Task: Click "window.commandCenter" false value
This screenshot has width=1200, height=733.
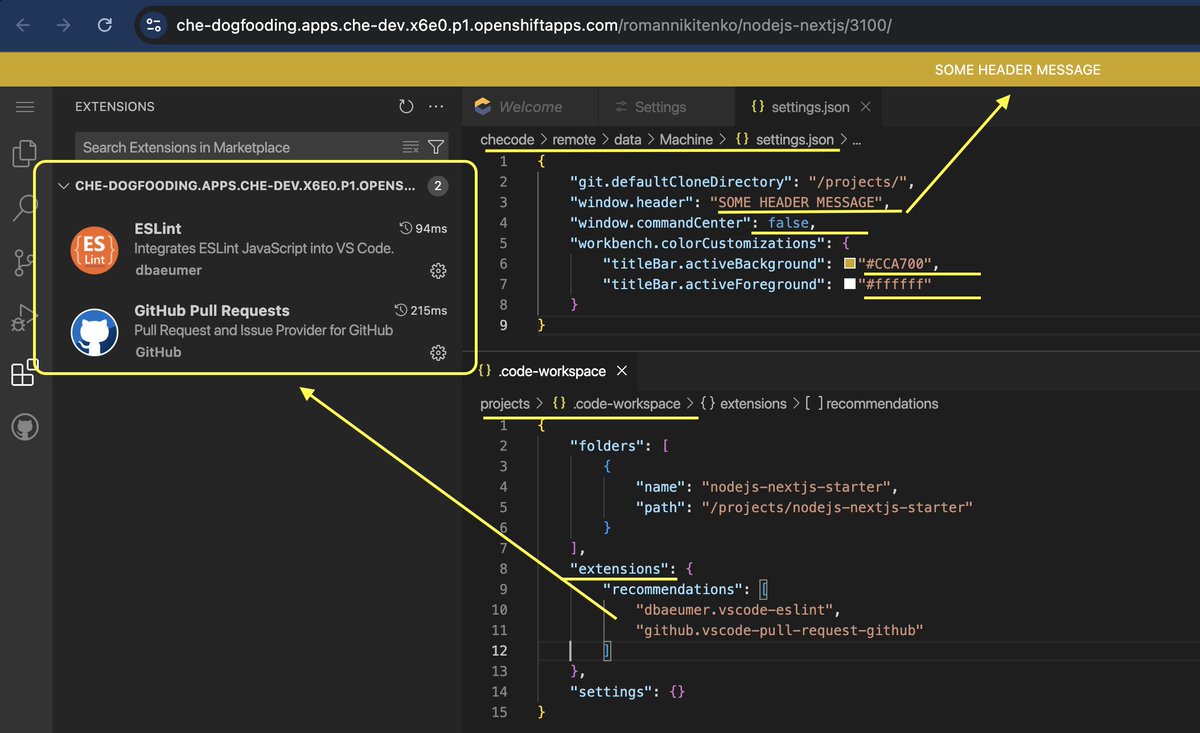Action: [x=790, y=223]
